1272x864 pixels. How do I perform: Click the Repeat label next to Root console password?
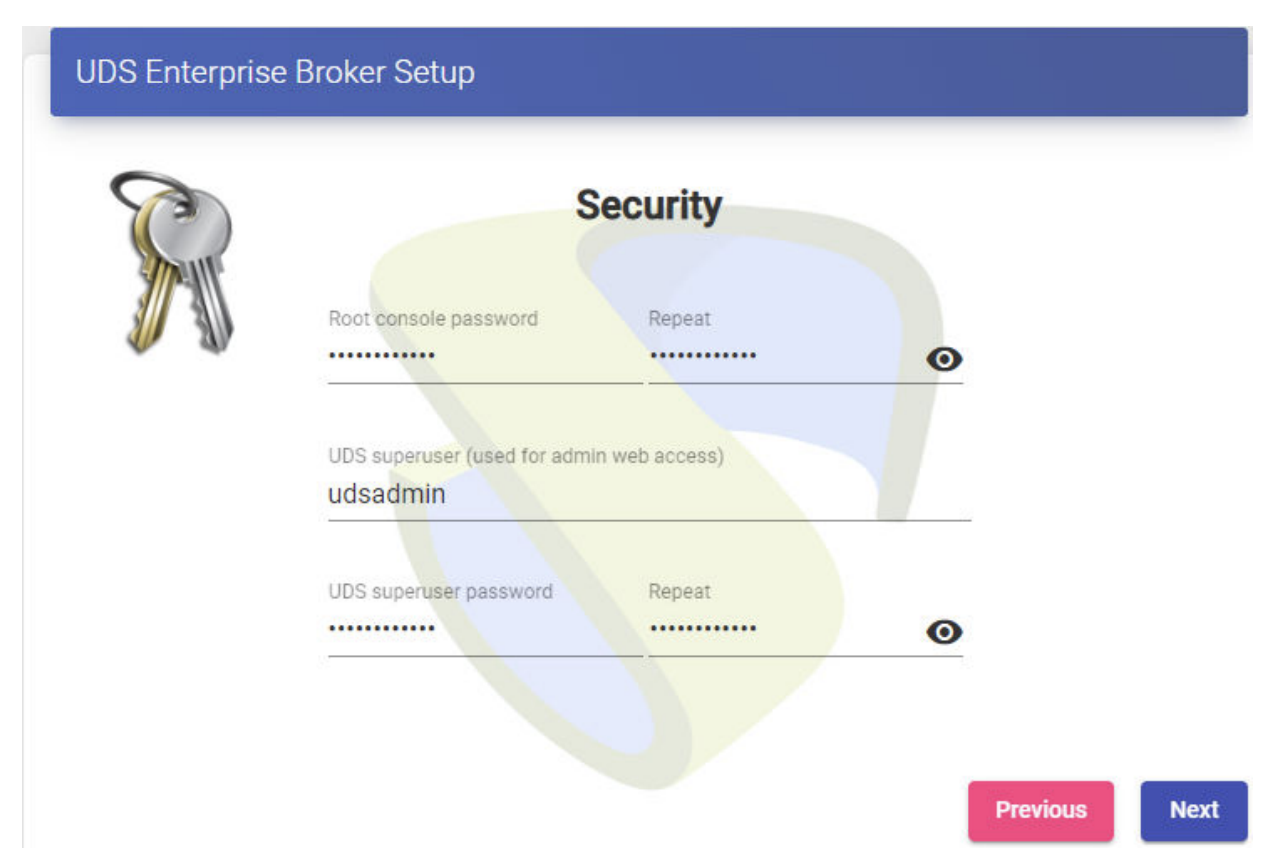679,319
